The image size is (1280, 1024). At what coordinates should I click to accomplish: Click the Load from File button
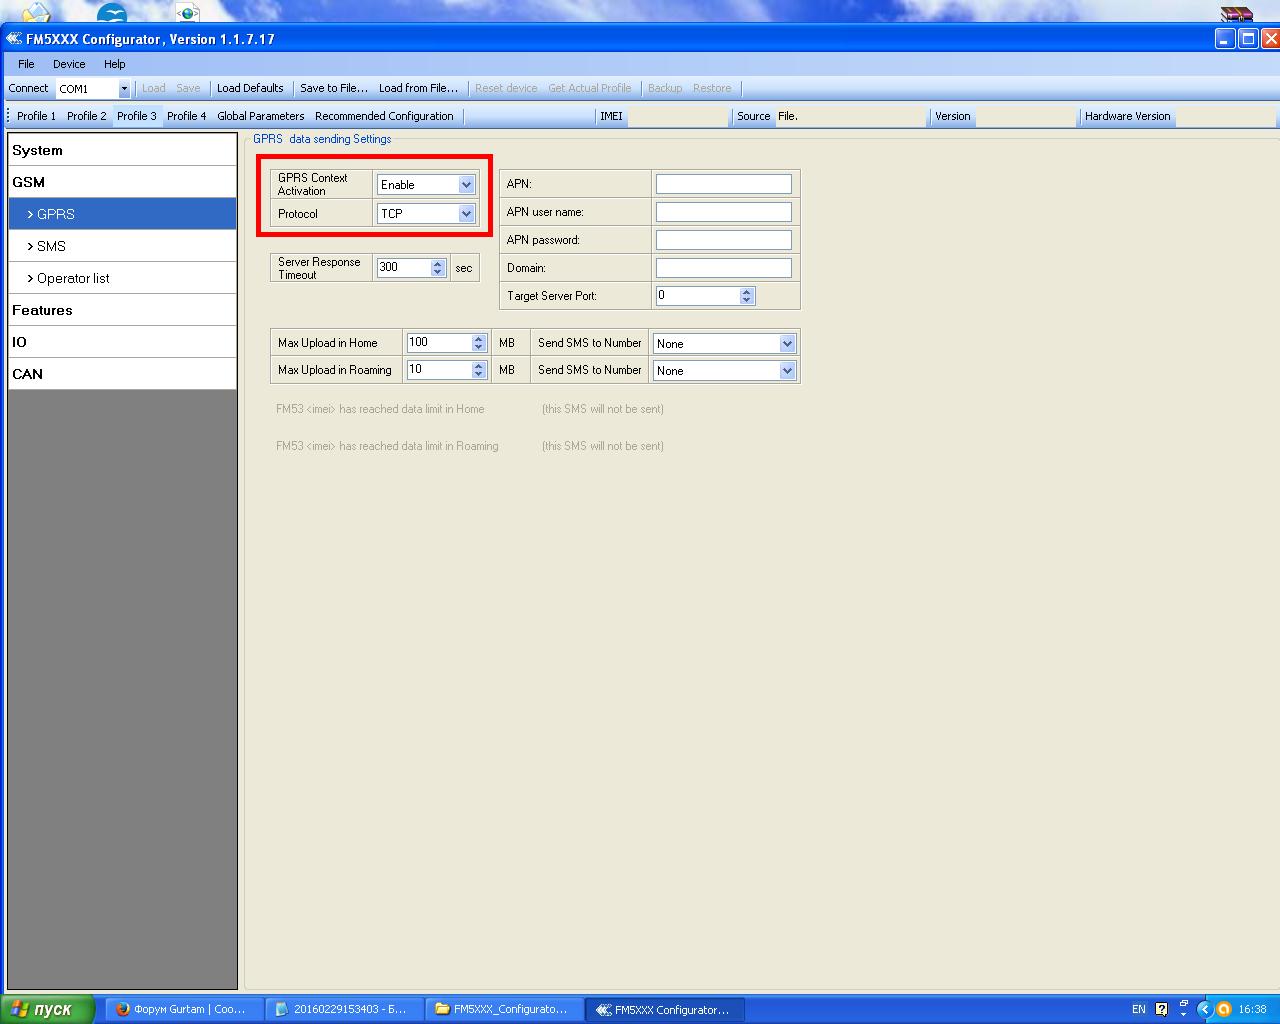(418, 88)
